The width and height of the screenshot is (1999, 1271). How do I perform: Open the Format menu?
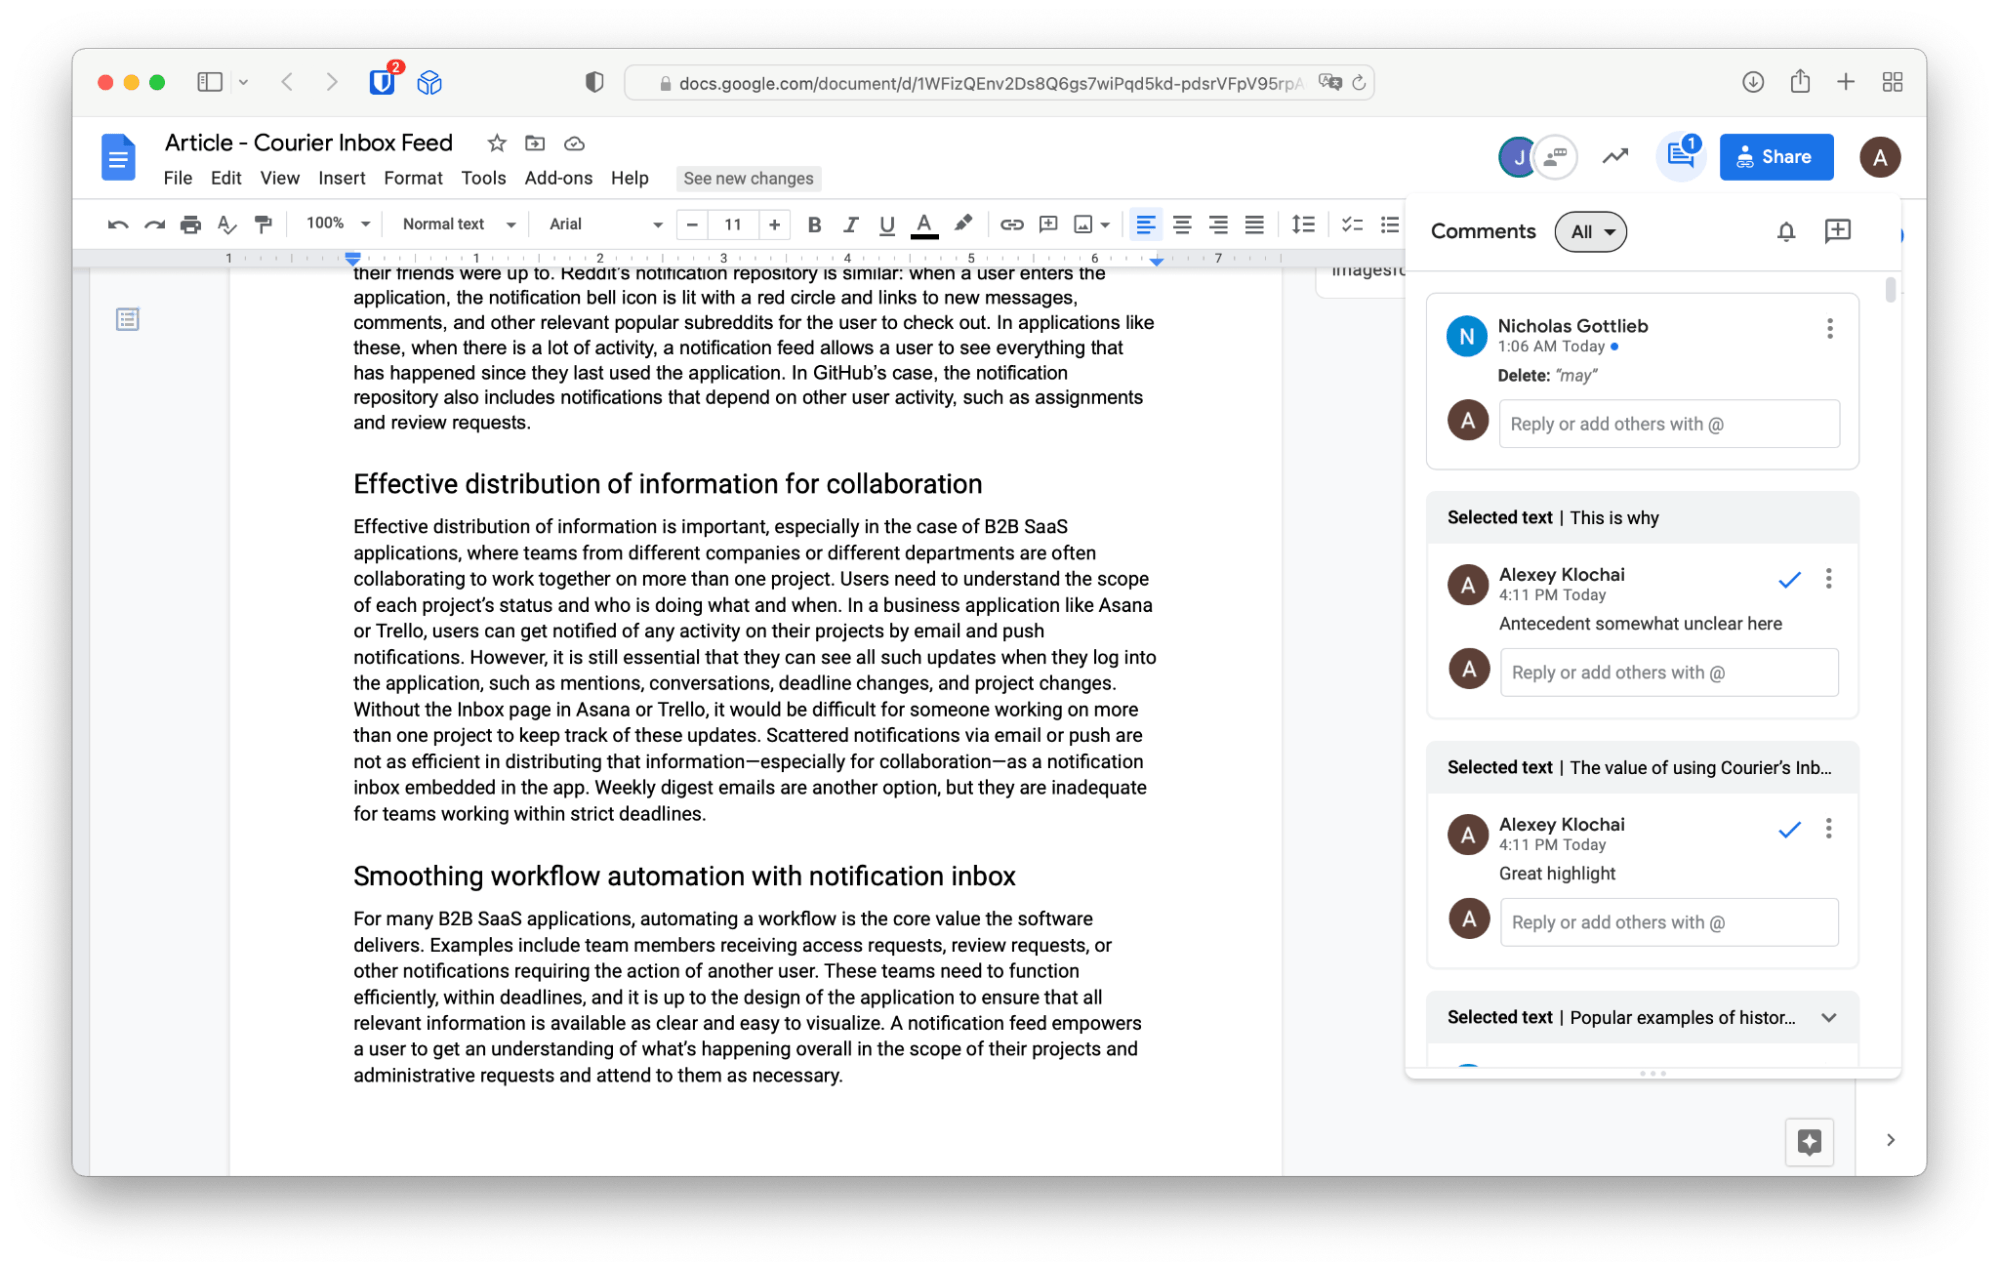pos(412,178)
